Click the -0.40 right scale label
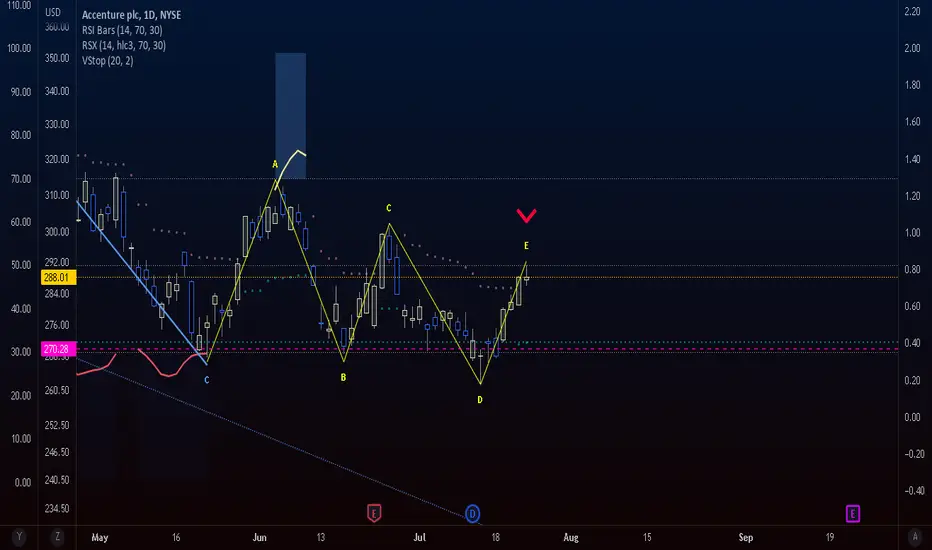The image size is (932, 550). point(914,491)
